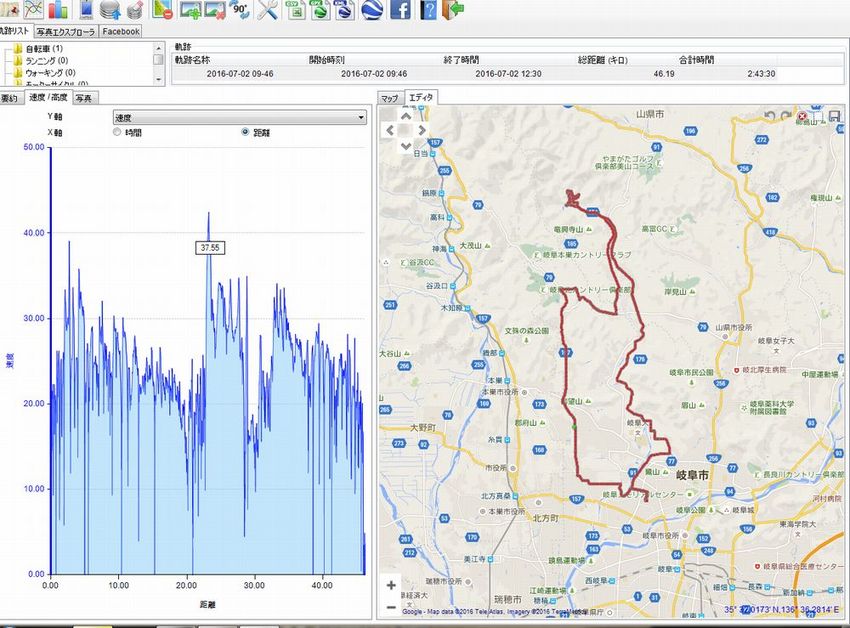Switch to the エディタ tab

[421, 97]
